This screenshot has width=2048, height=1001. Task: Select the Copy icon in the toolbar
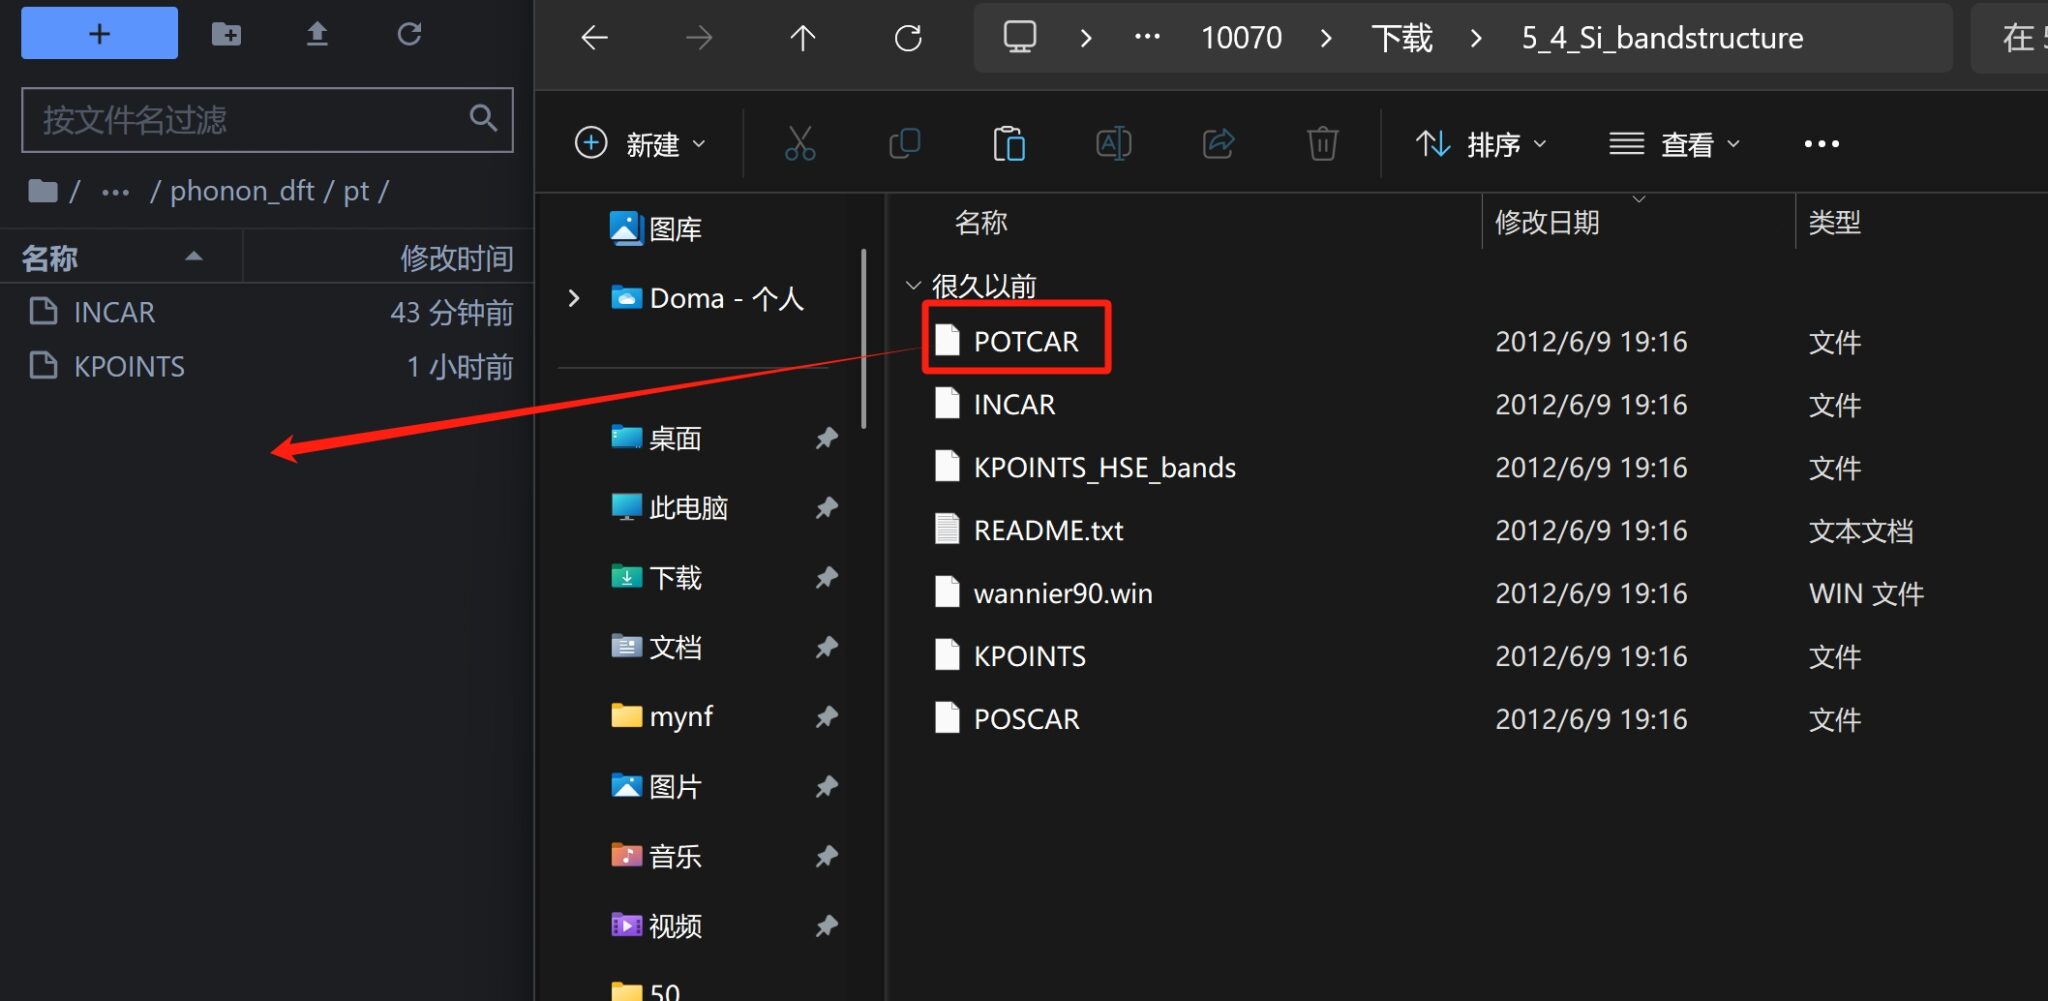click(906, 143)
